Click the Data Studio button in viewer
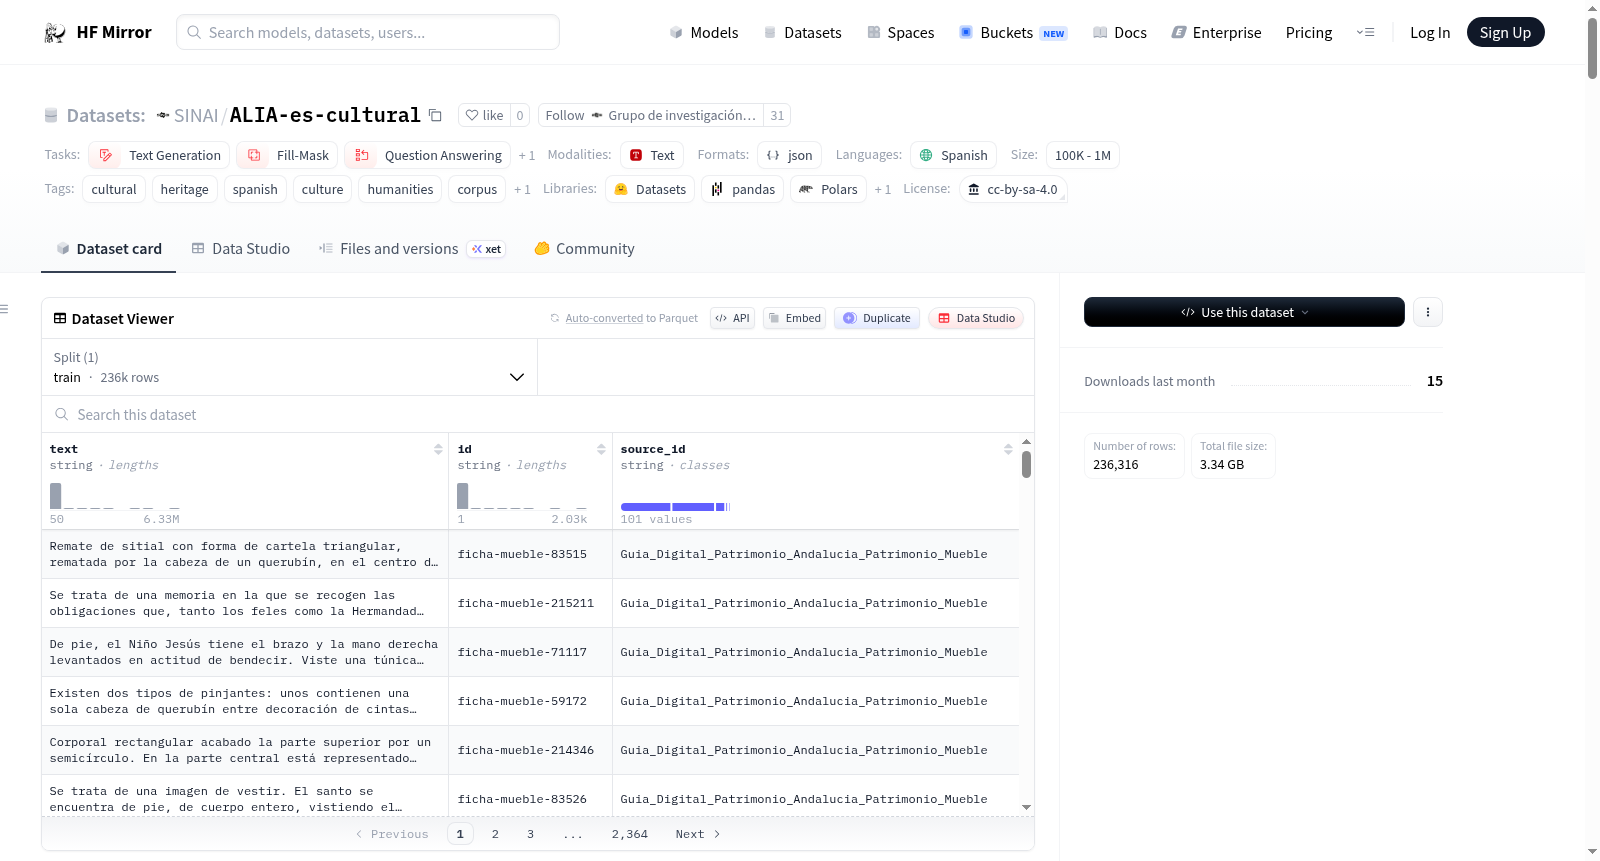Screen dimensions: 1600x861 976,318
